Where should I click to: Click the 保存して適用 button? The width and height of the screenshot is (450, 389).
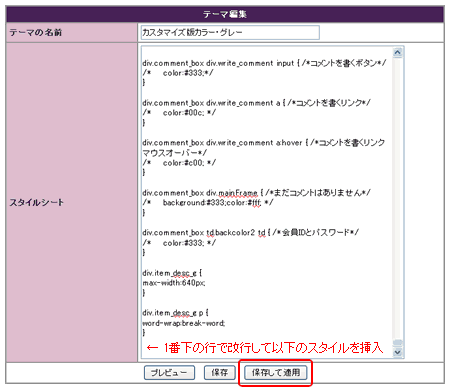coord(276,372)
